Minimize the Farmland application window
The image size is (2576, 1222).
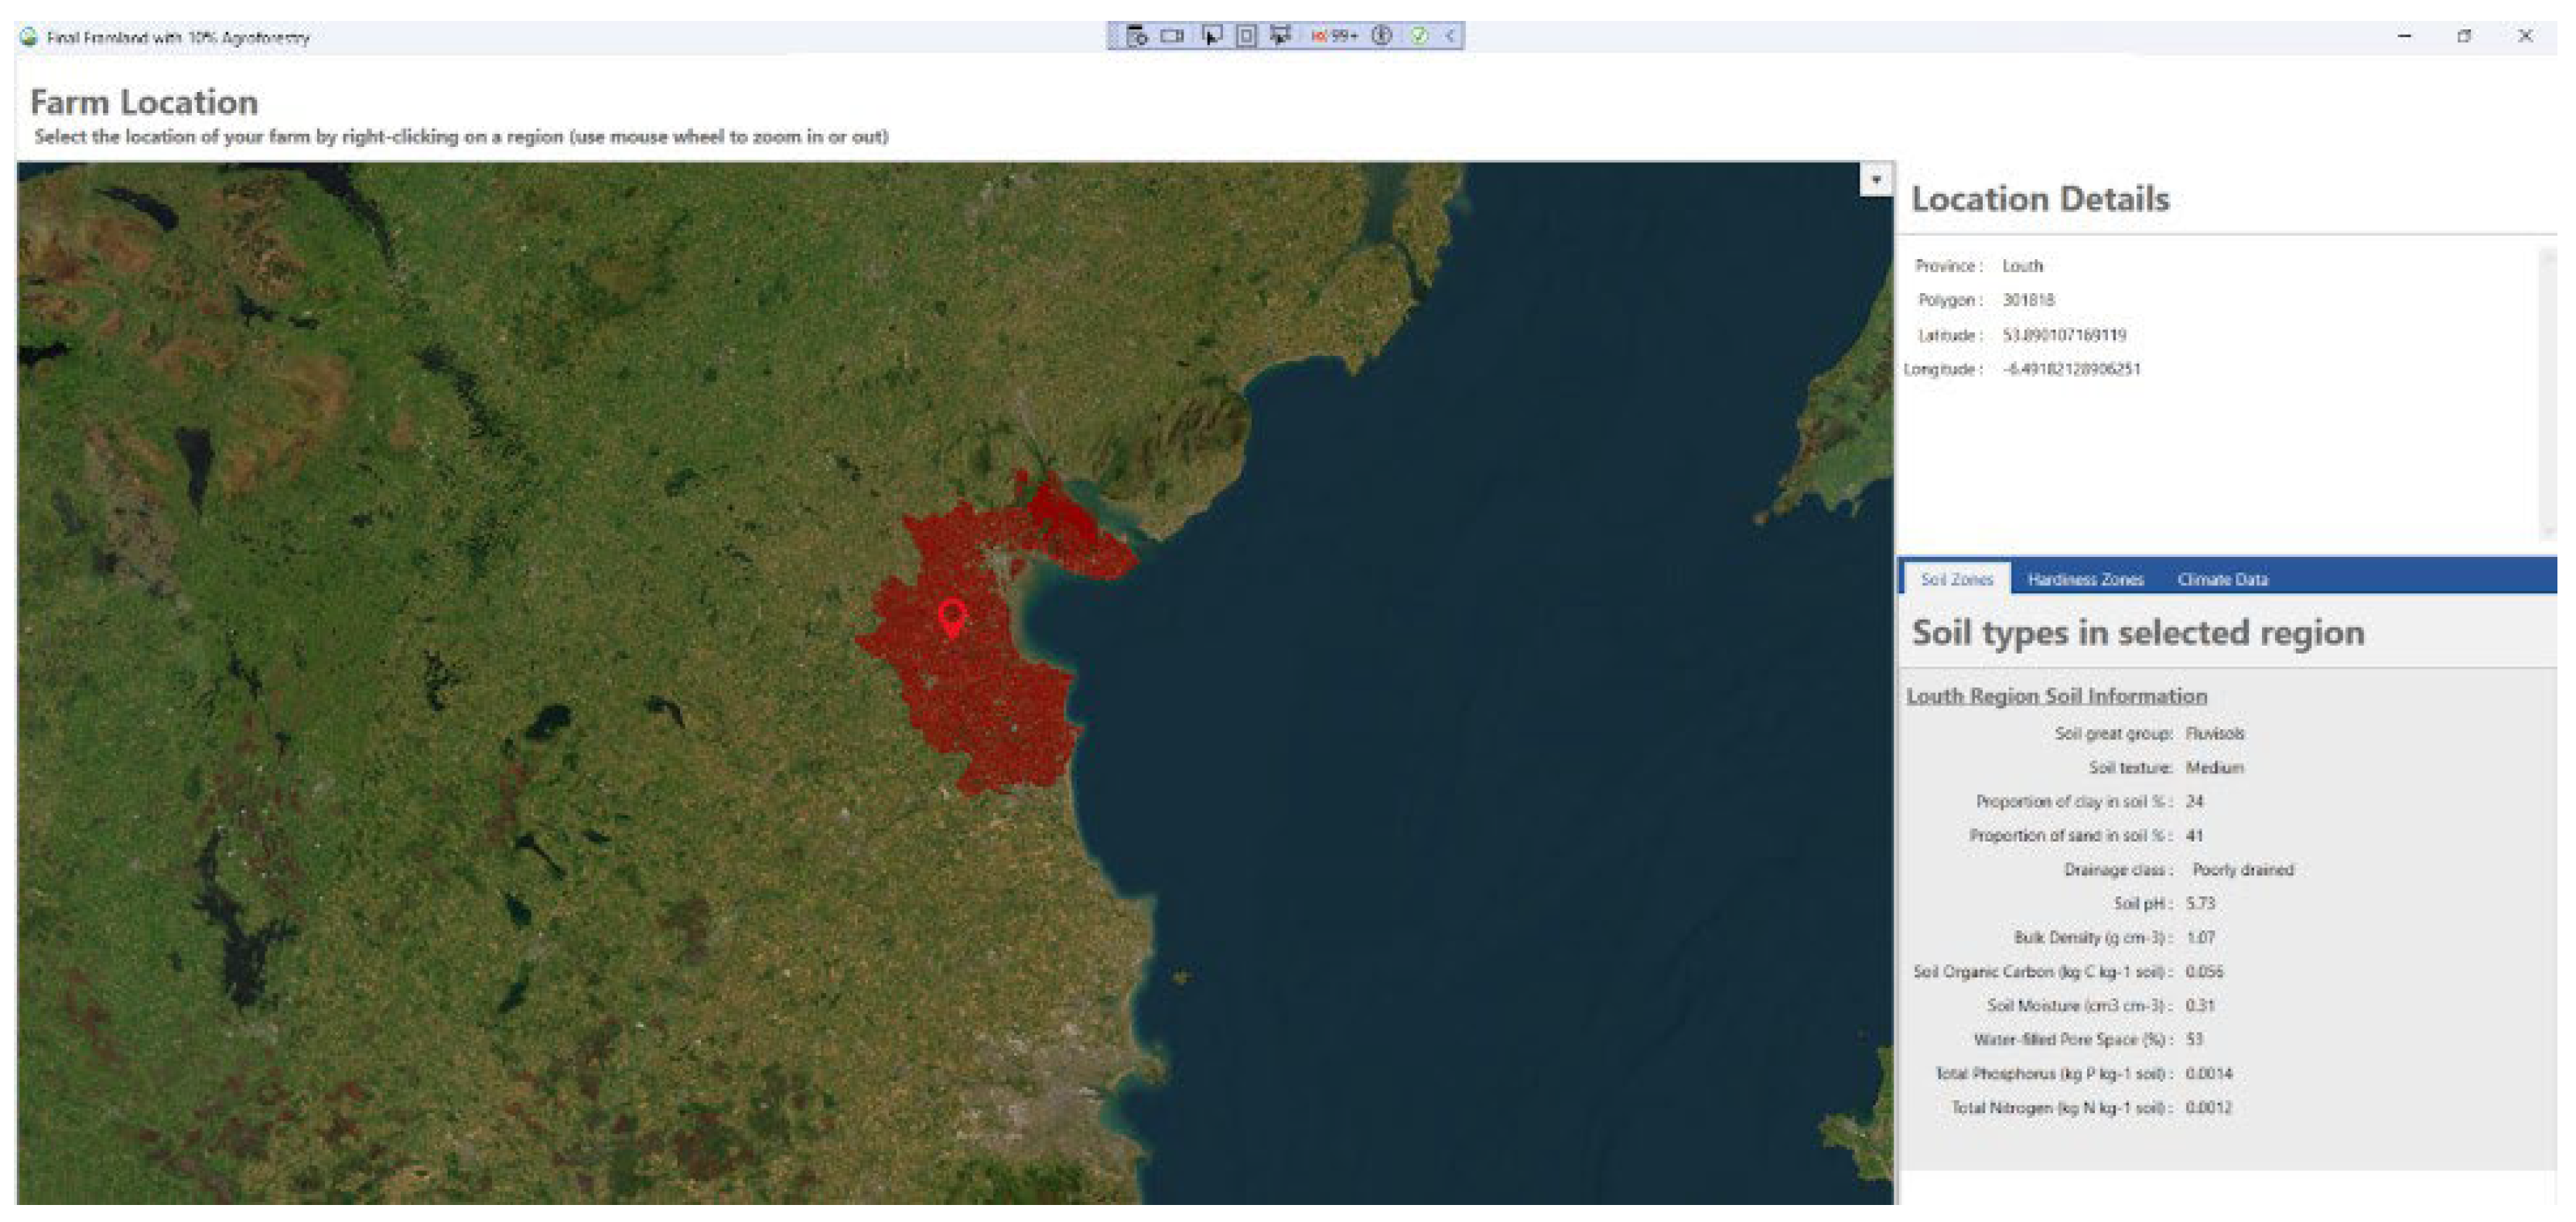click(2404, 36)
